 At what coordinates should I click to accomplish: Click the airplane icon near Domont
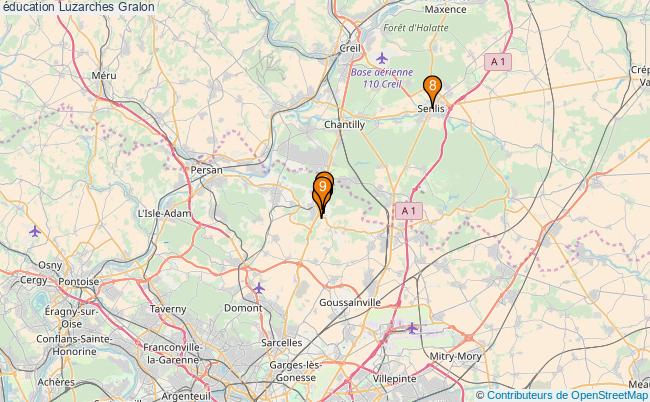coord(259,288)
